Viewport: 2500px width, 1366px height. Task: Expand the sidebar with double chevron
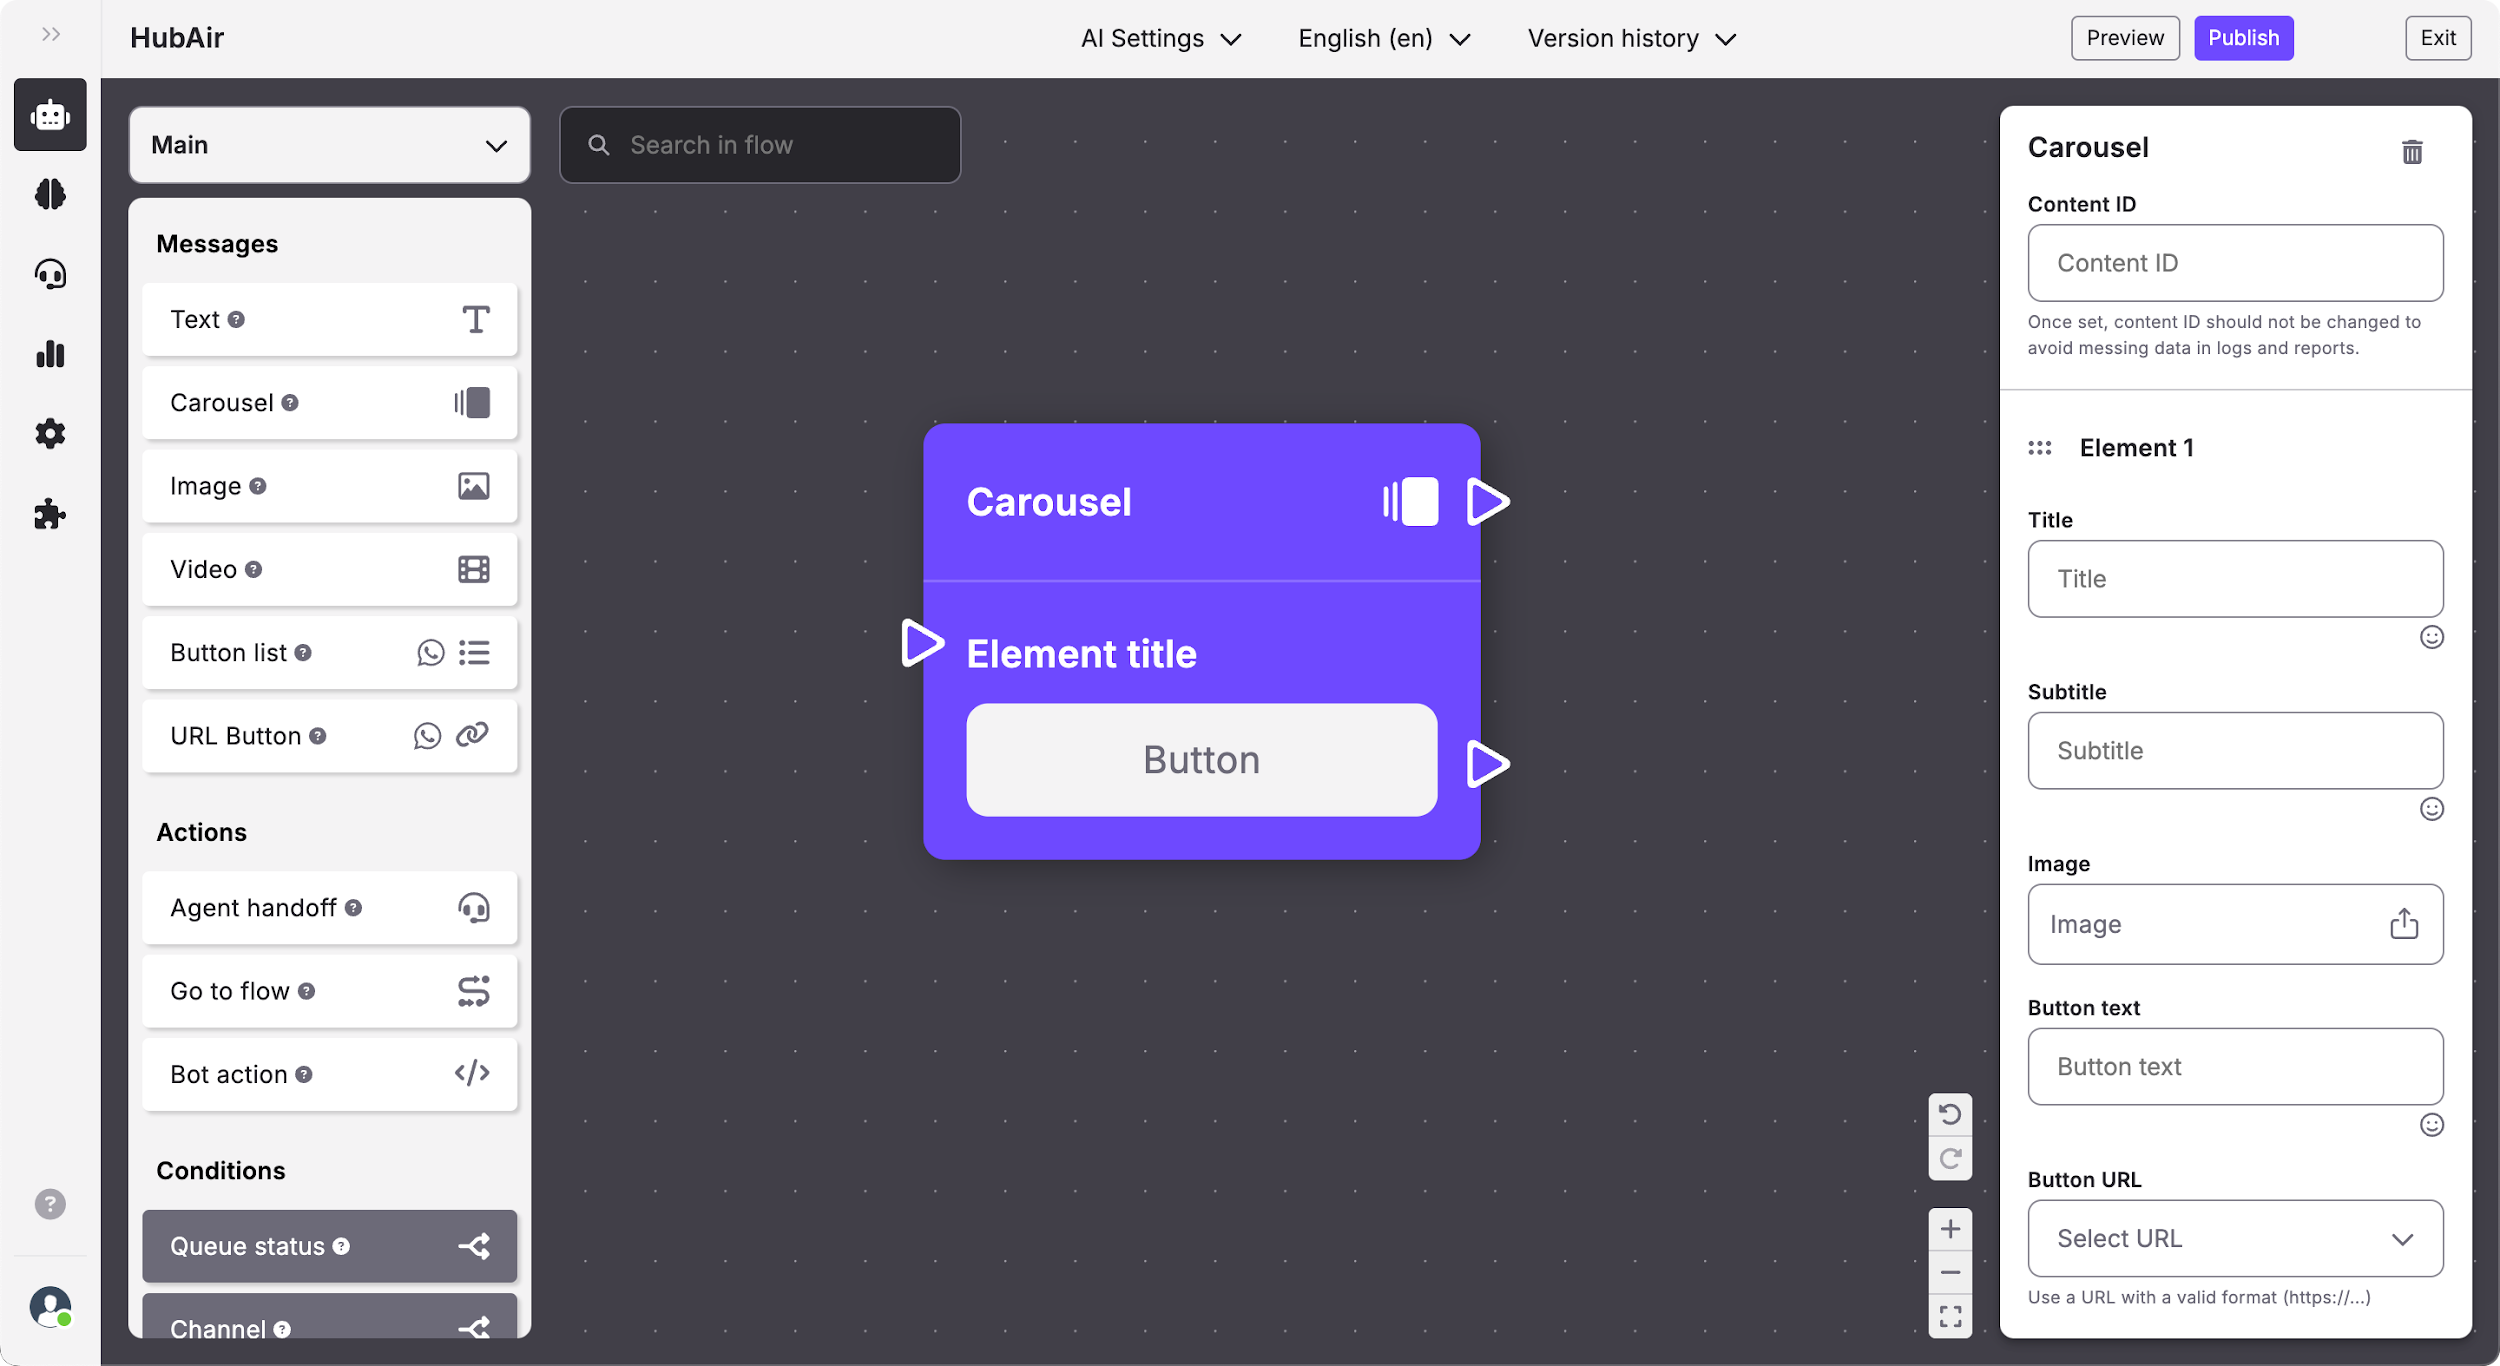pos(51,35)
